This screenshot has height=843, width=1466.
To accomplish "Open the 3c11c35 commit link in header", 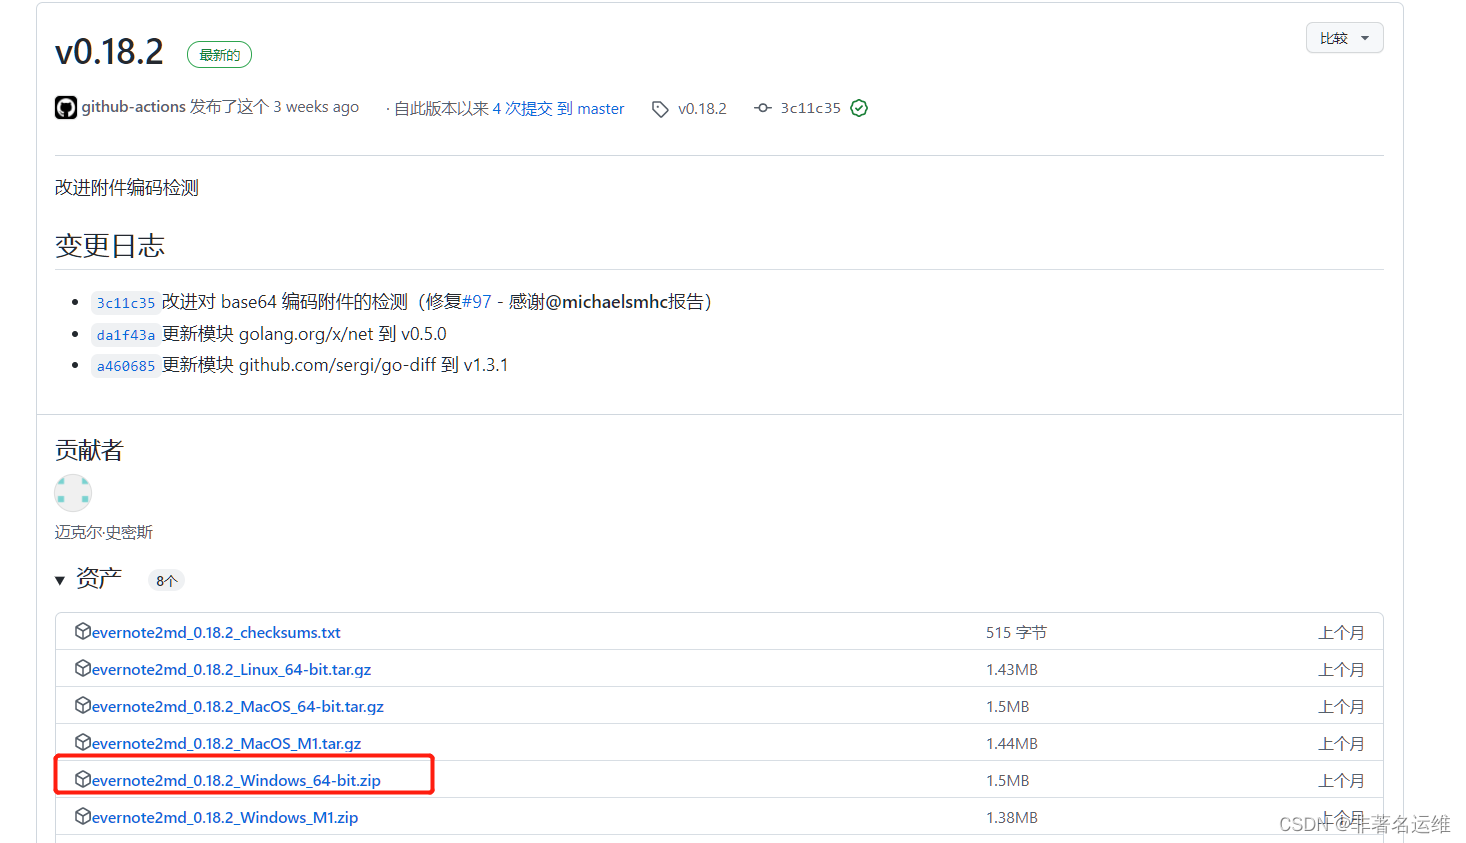I will (x=810, y=108).
